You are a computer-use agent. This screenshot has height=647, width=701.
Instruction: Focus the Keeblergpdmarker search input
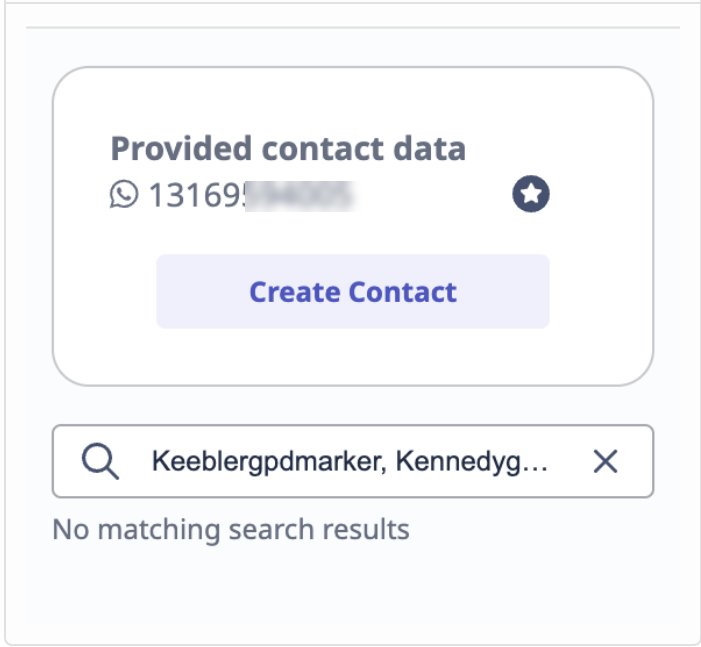[353, 461]
